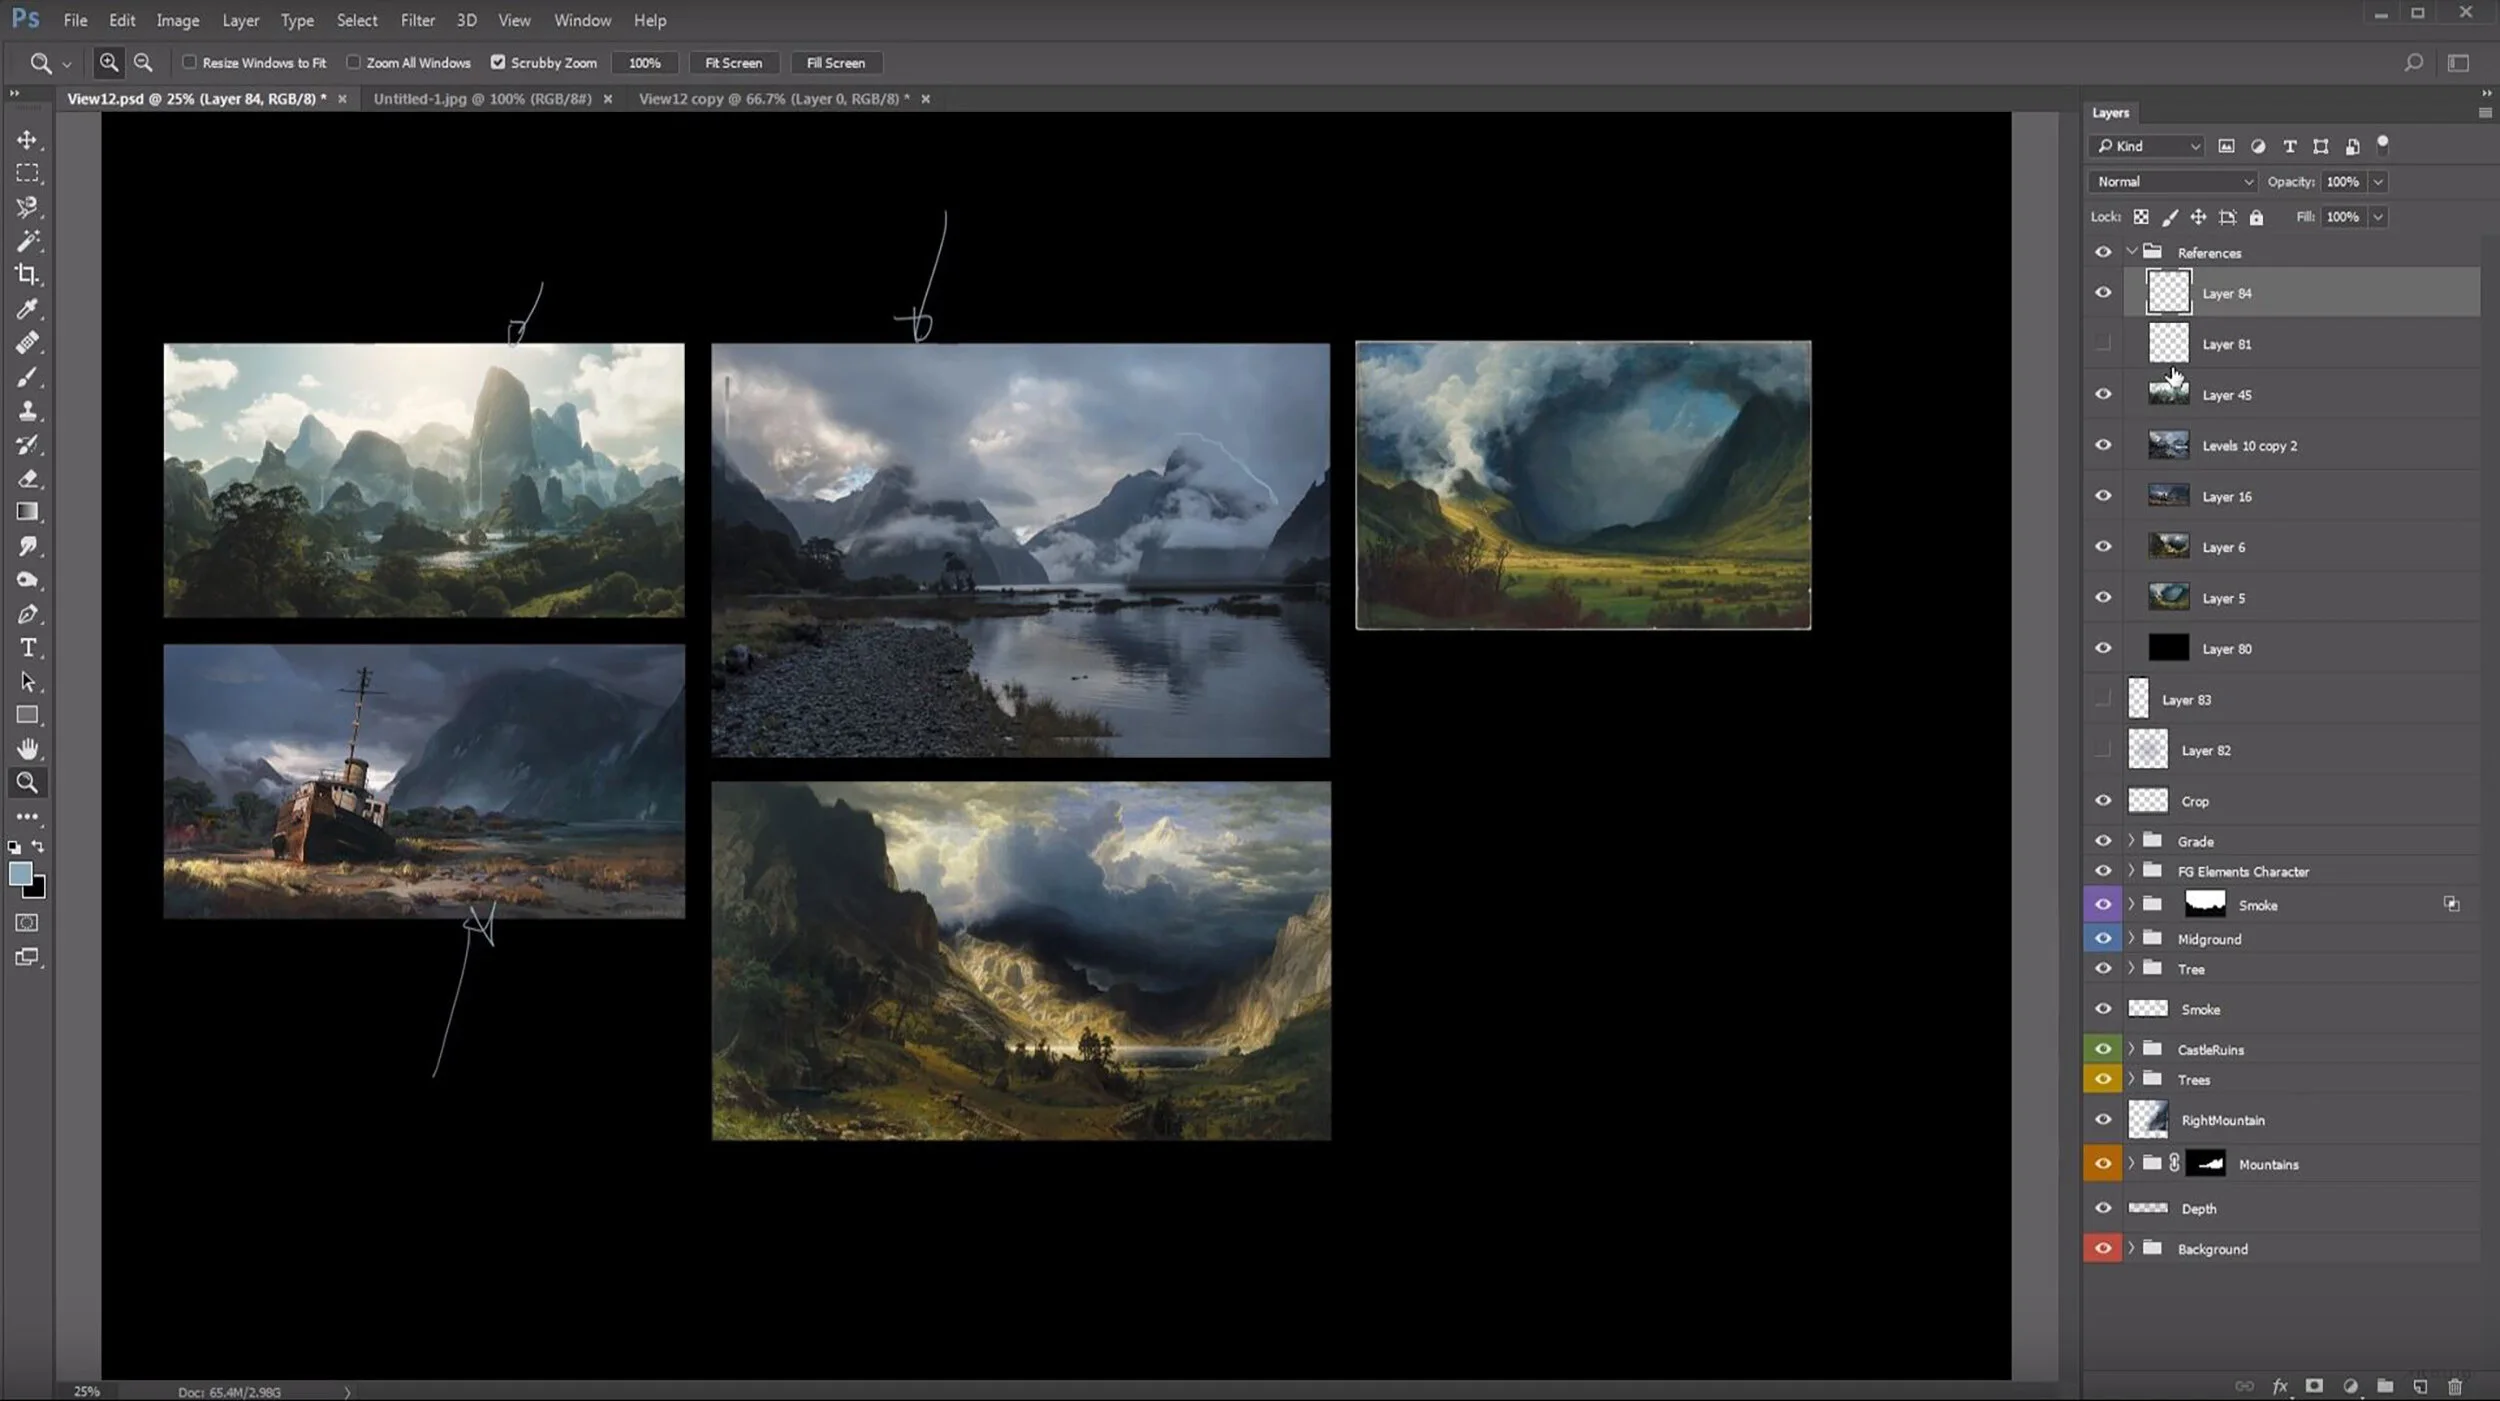
Task: Disable the Scrubby Zoom checkbox
Action: click(497, 62)
